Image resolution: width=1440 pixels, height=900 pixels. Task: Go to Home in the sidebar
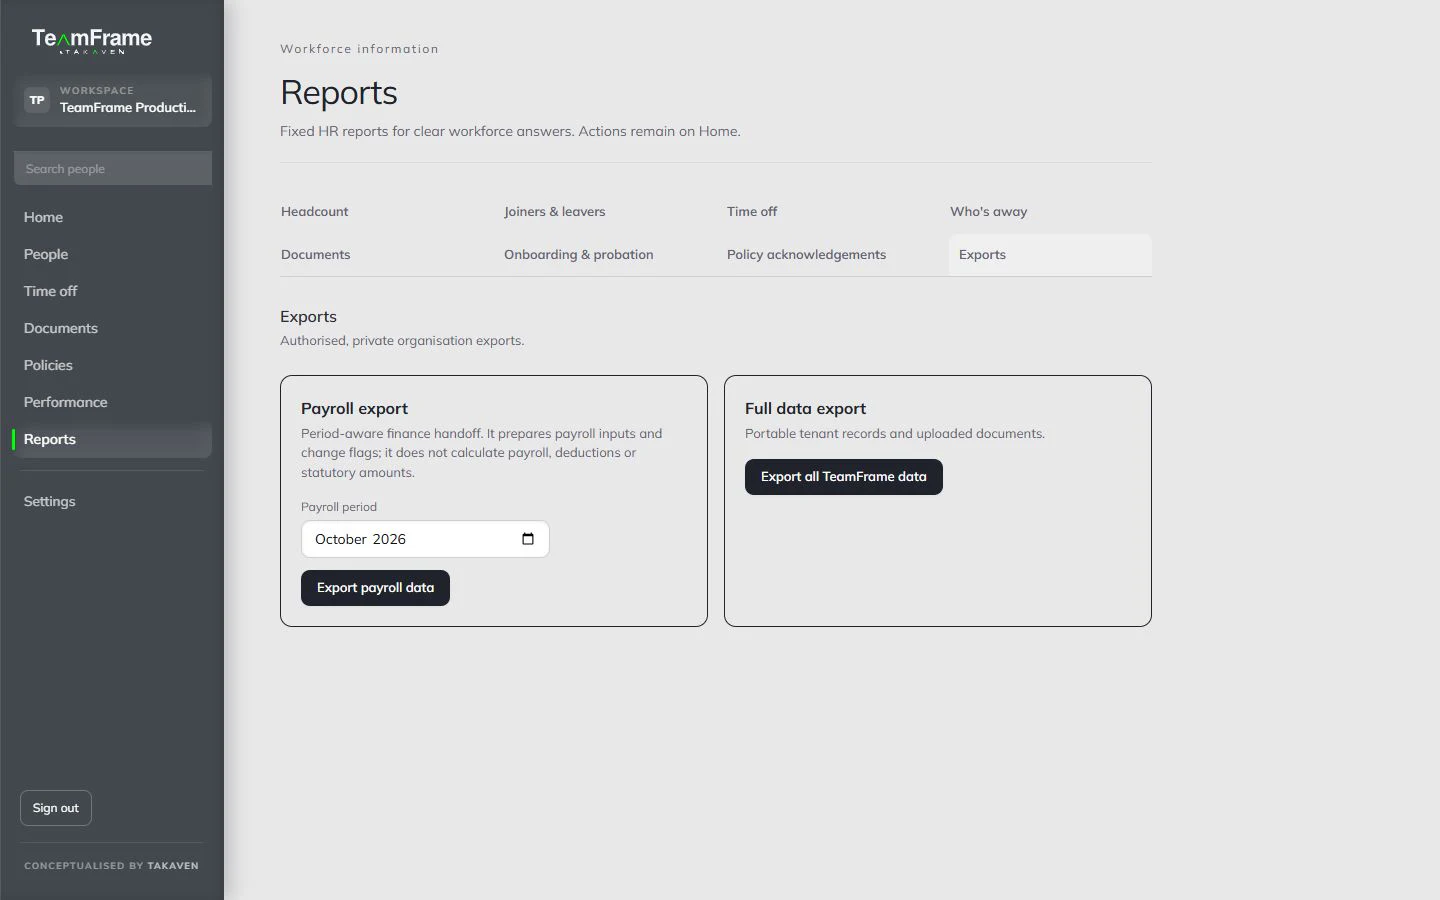[112, 217]
